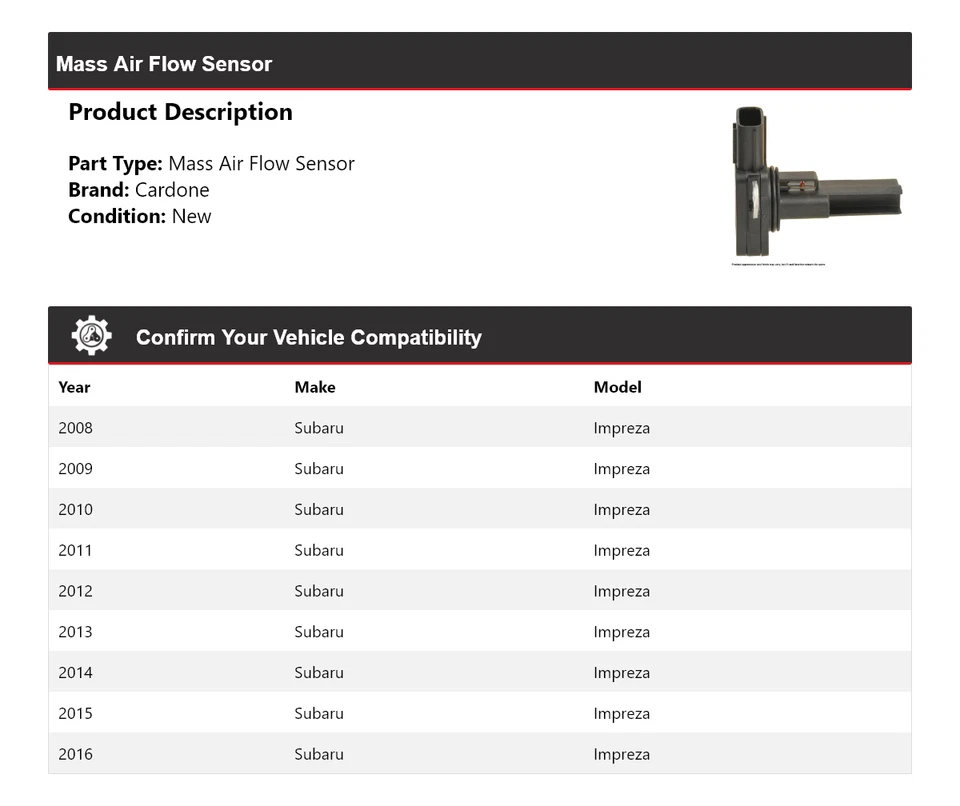Click the Model column header
This screenshot has width=960, height=806.
[x=617, y=387]
